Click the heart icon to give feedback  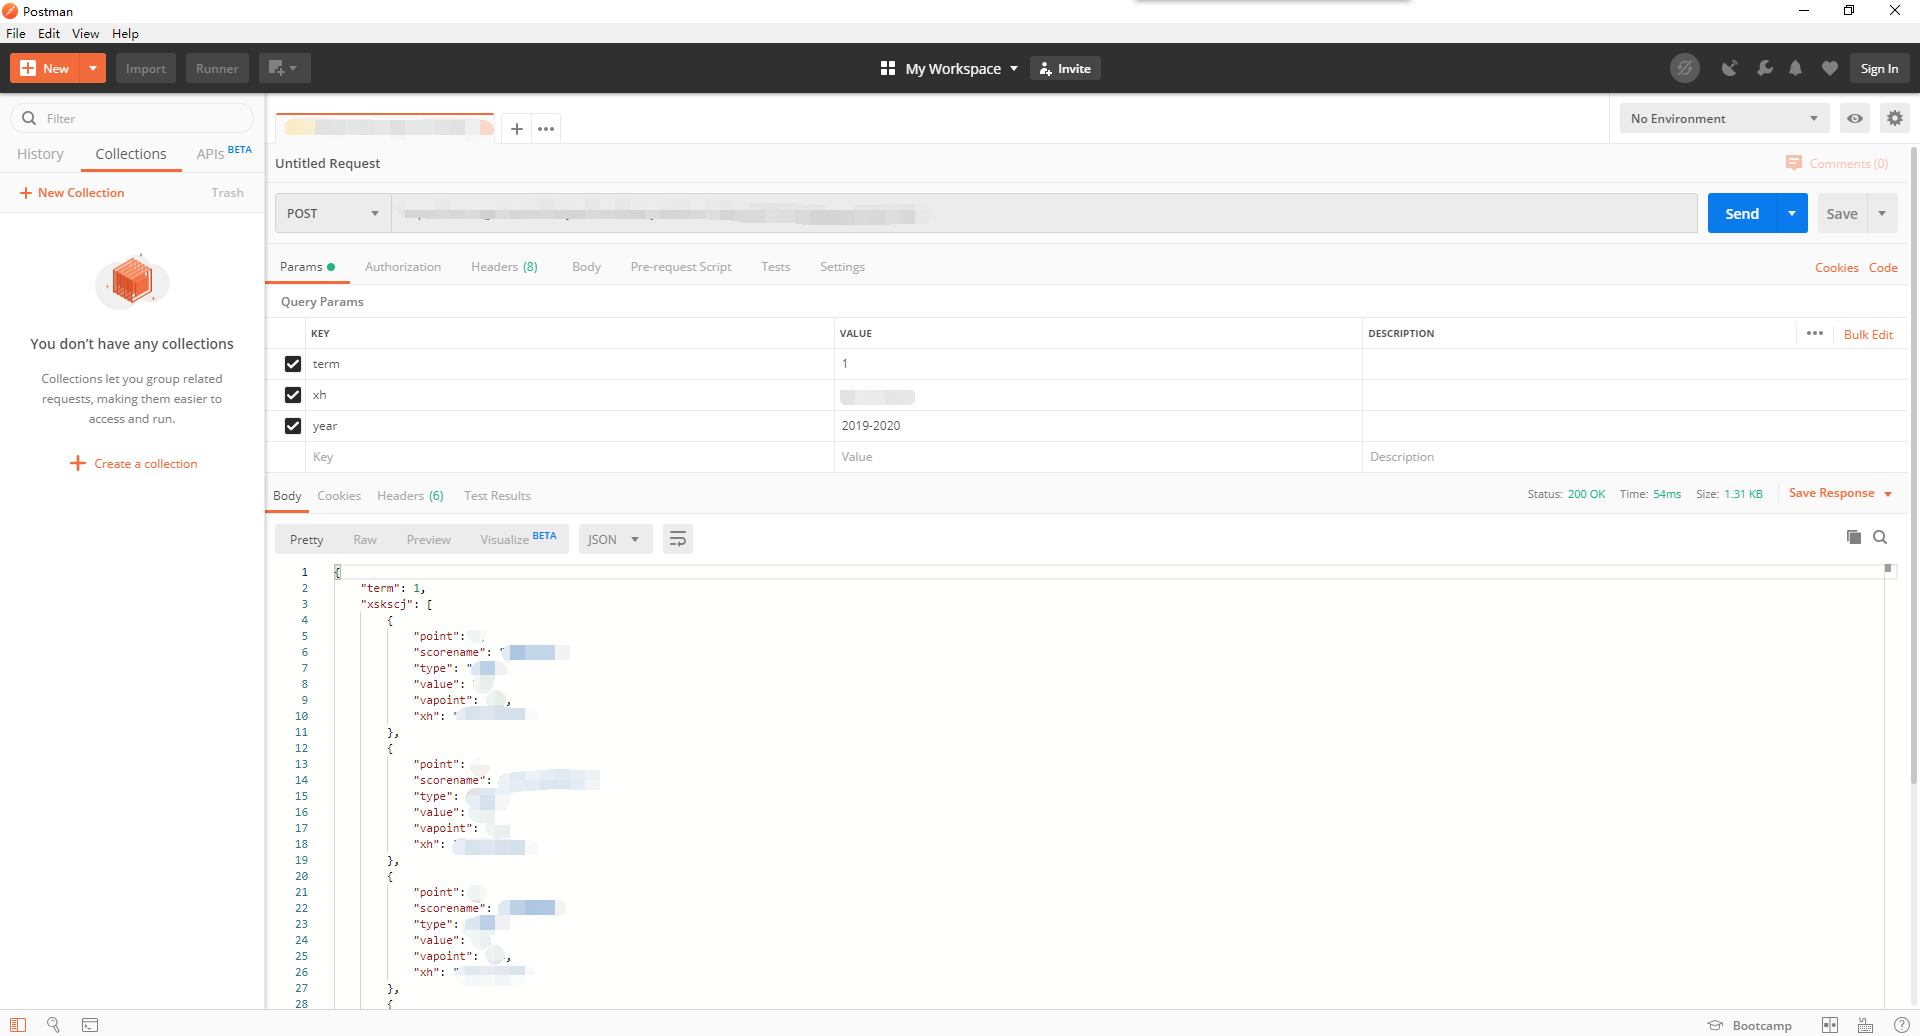1830,68
